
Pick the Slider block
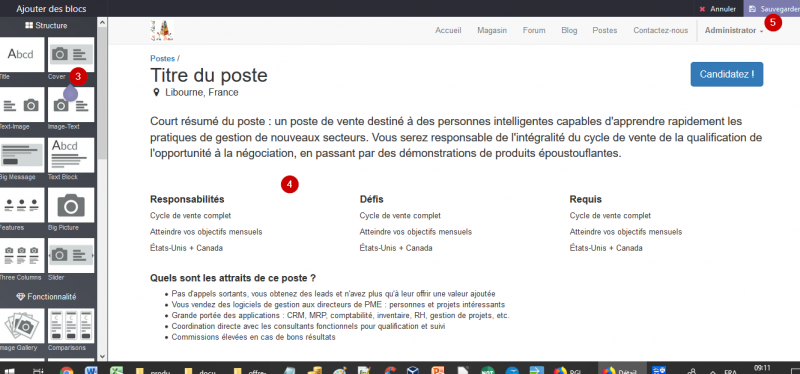point(71,255)
